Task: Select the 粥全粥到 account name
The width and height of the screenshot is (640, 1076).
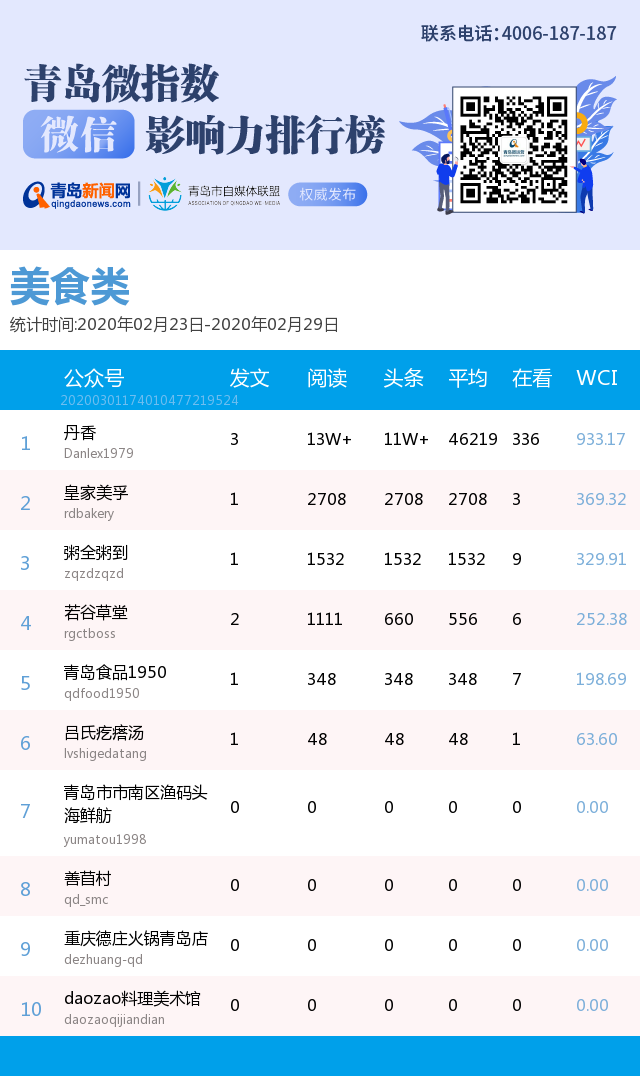Action: click(x=96, y=553)
